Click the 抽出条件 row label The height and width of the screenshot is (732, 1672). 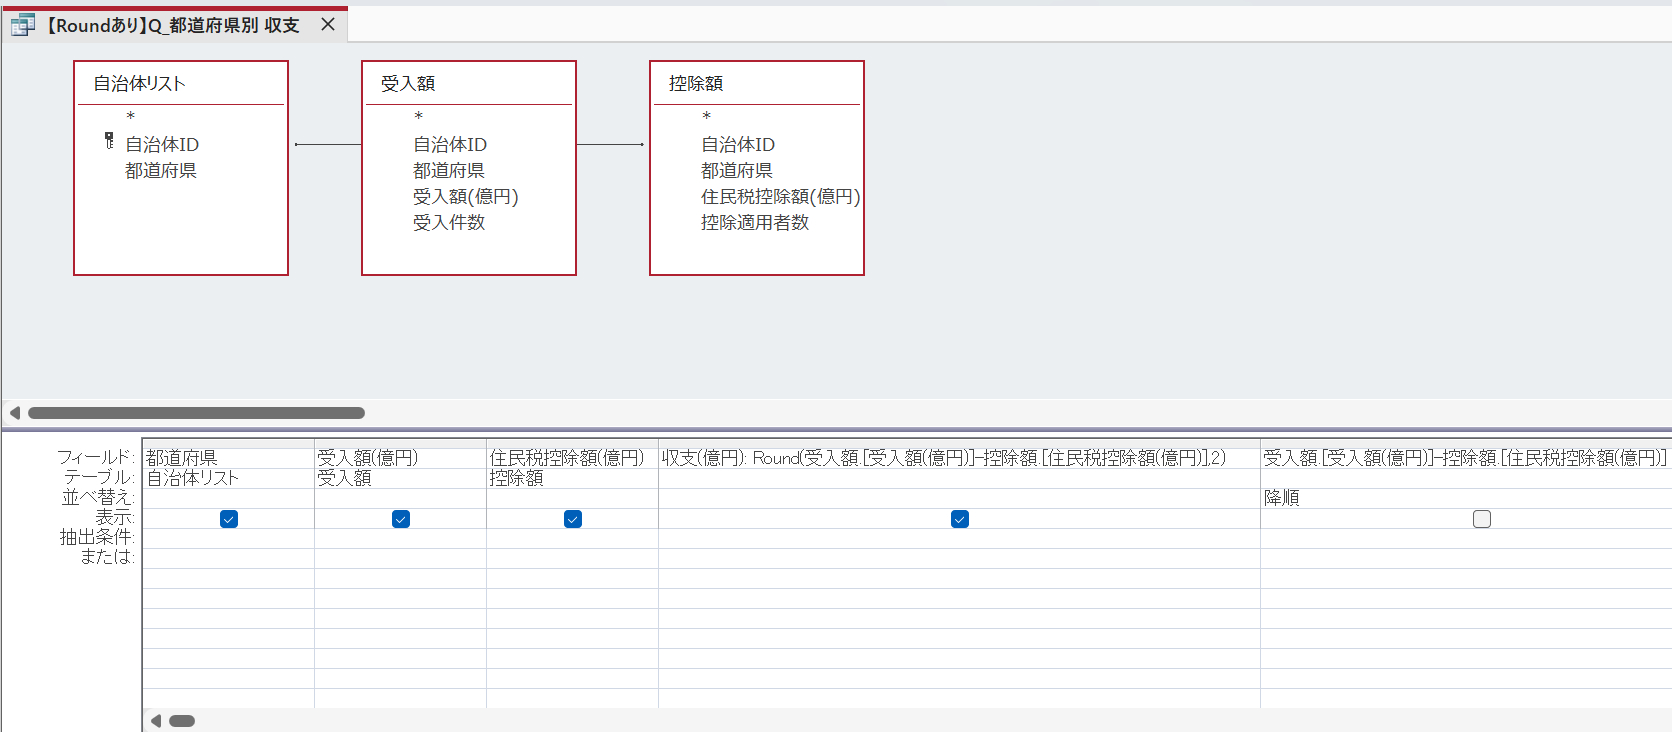(x=97, y=537)
